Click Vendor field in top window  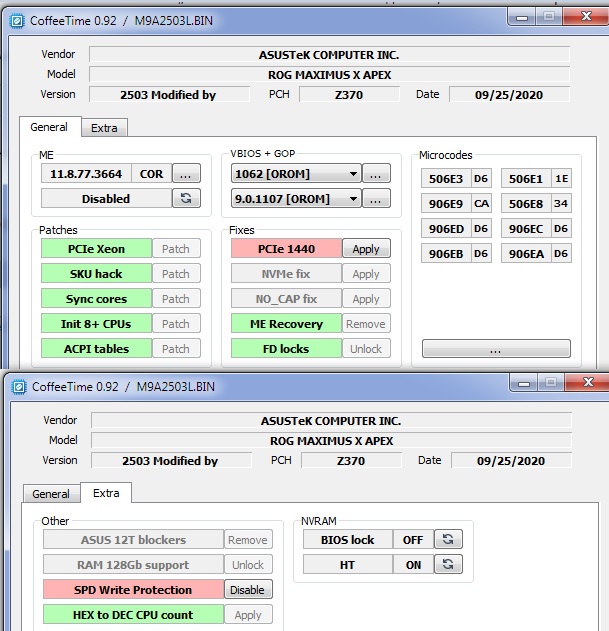[x=329, y=54]
